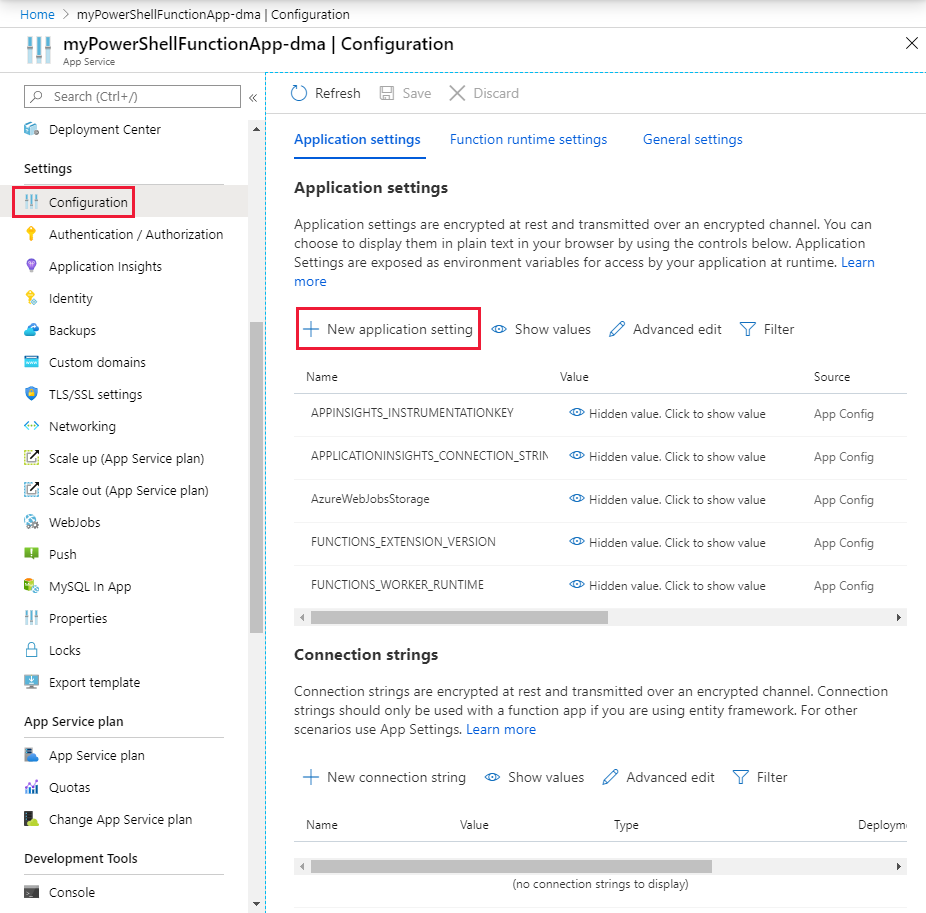Screen dimensions: 926x913
Task: Click Scale out (App Service plan) icon
Action: pyautogui.click(x=31, y=489)
